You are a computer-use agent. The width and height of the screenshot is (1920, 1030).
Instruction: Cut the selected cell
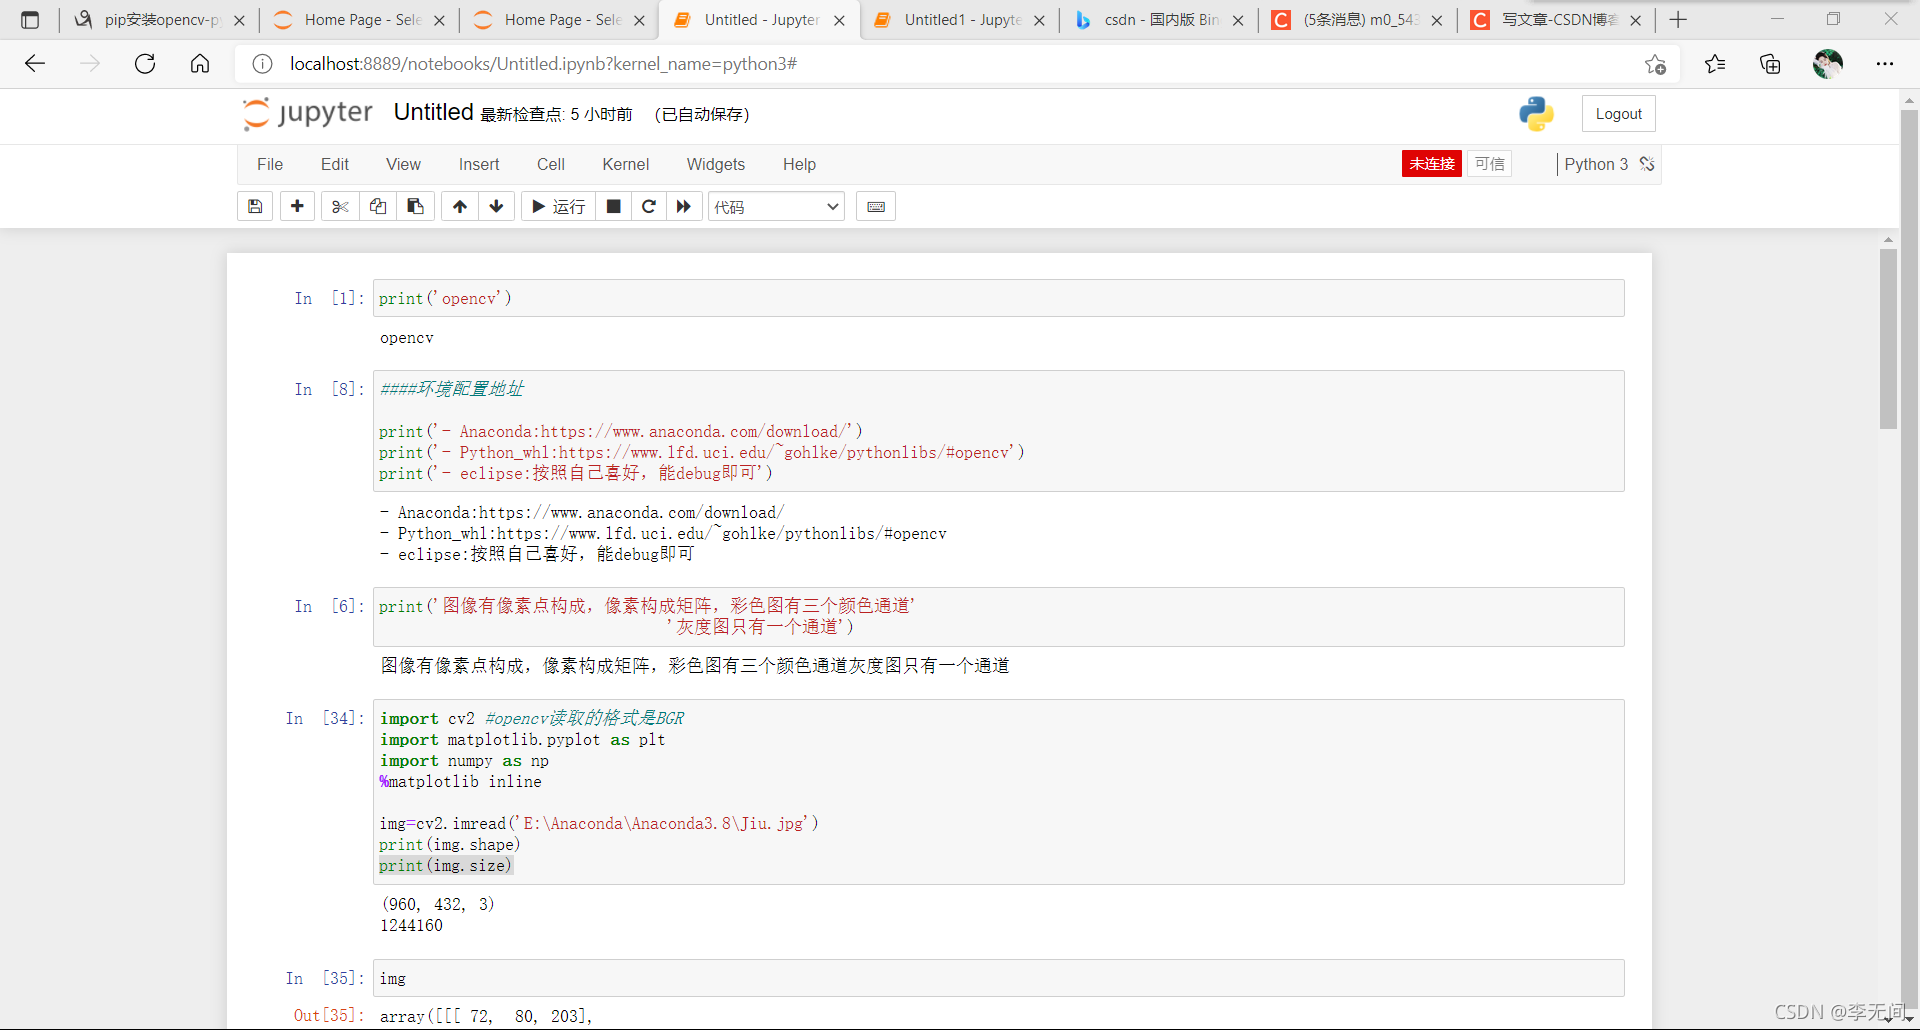pos(339,206)
